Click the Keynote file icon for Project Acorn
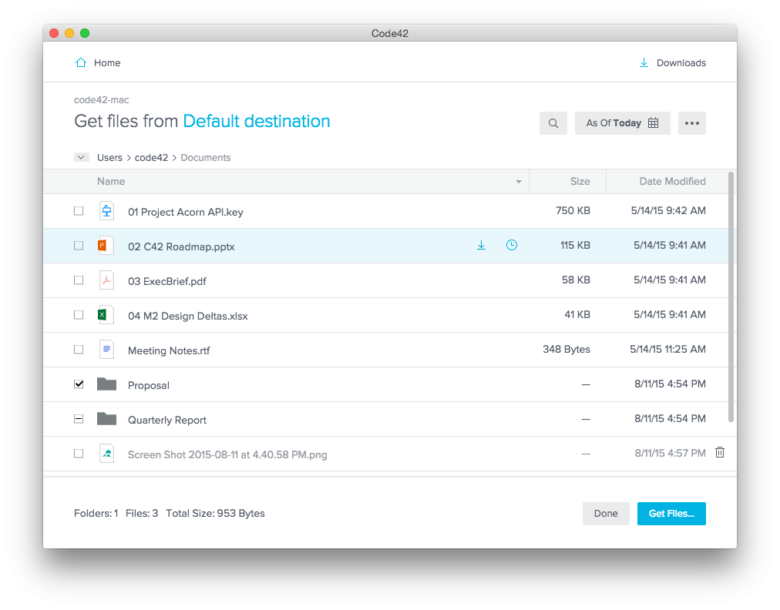The width and height of the screenshot is (780, 610). (x=106, y=211)
